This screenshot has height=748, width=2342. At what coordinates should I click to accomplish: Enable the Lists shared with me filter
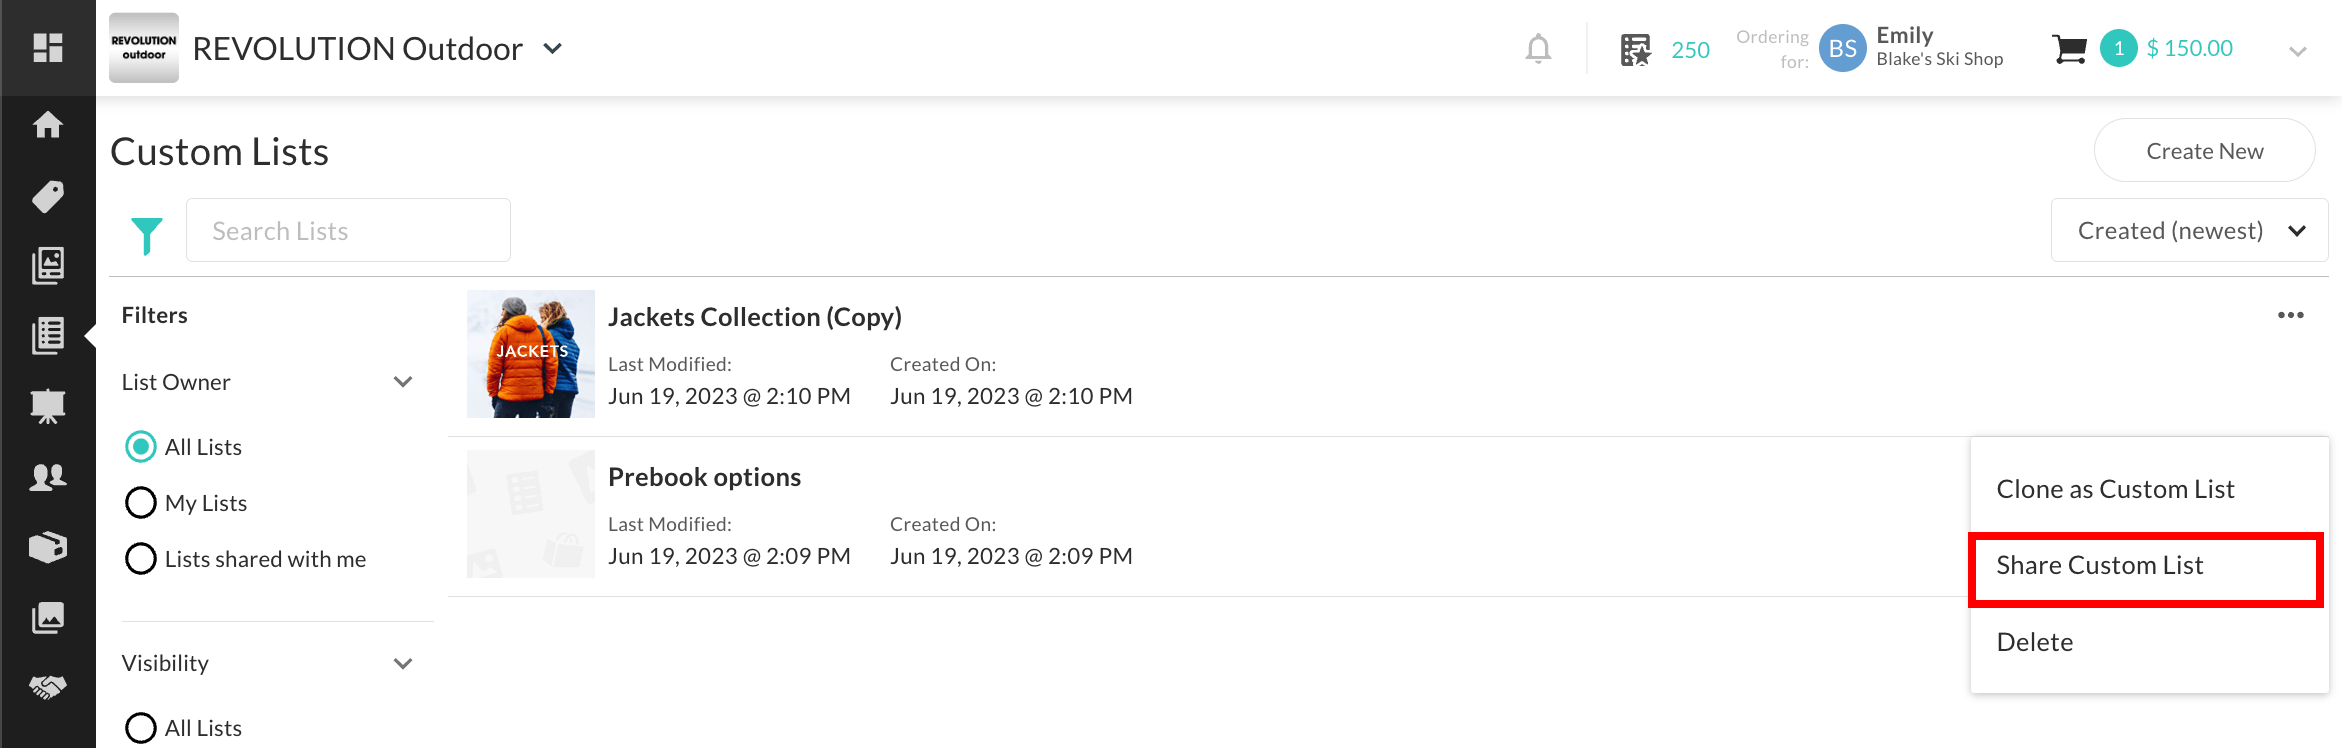[x=140, y=558]
